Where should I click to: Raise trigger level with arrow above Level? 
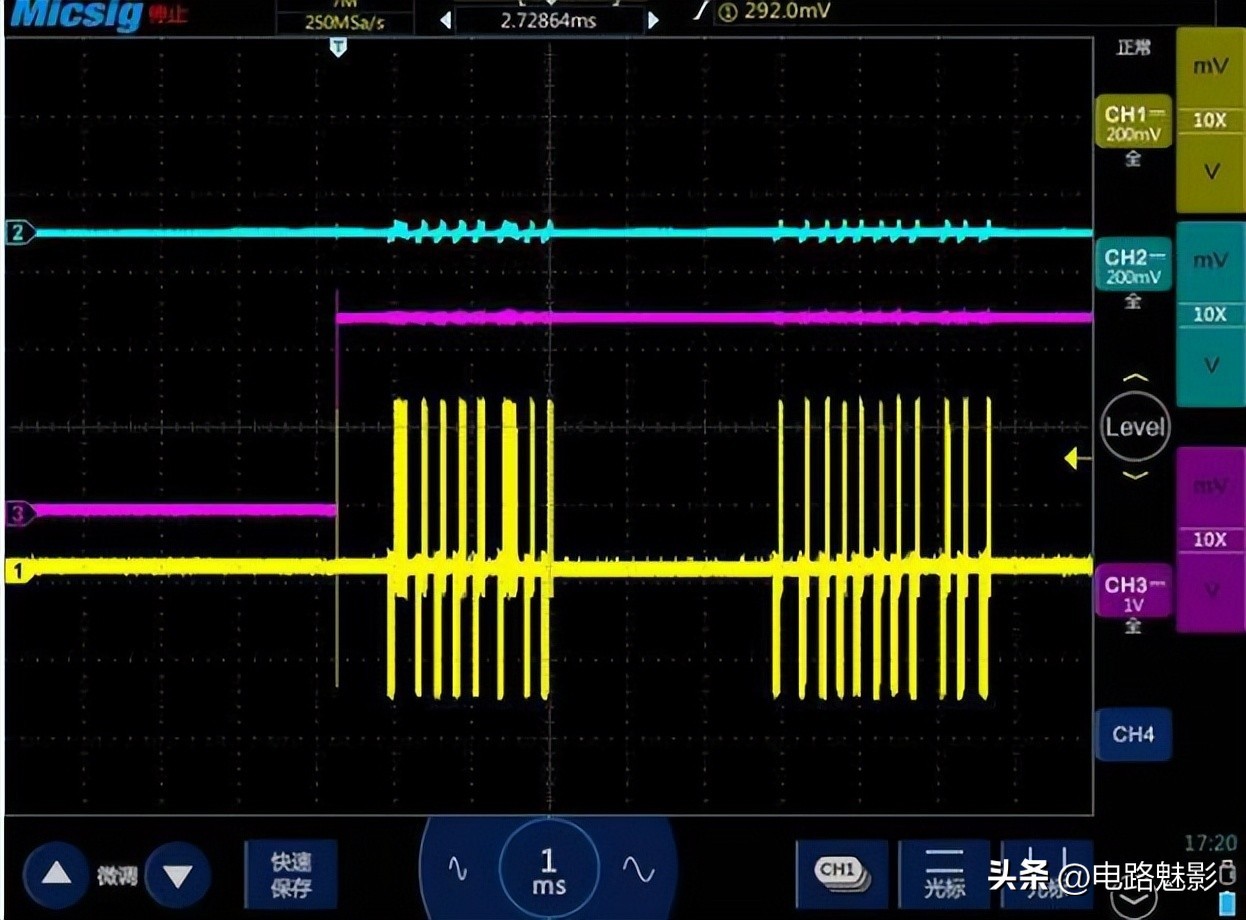[1135, 379]
